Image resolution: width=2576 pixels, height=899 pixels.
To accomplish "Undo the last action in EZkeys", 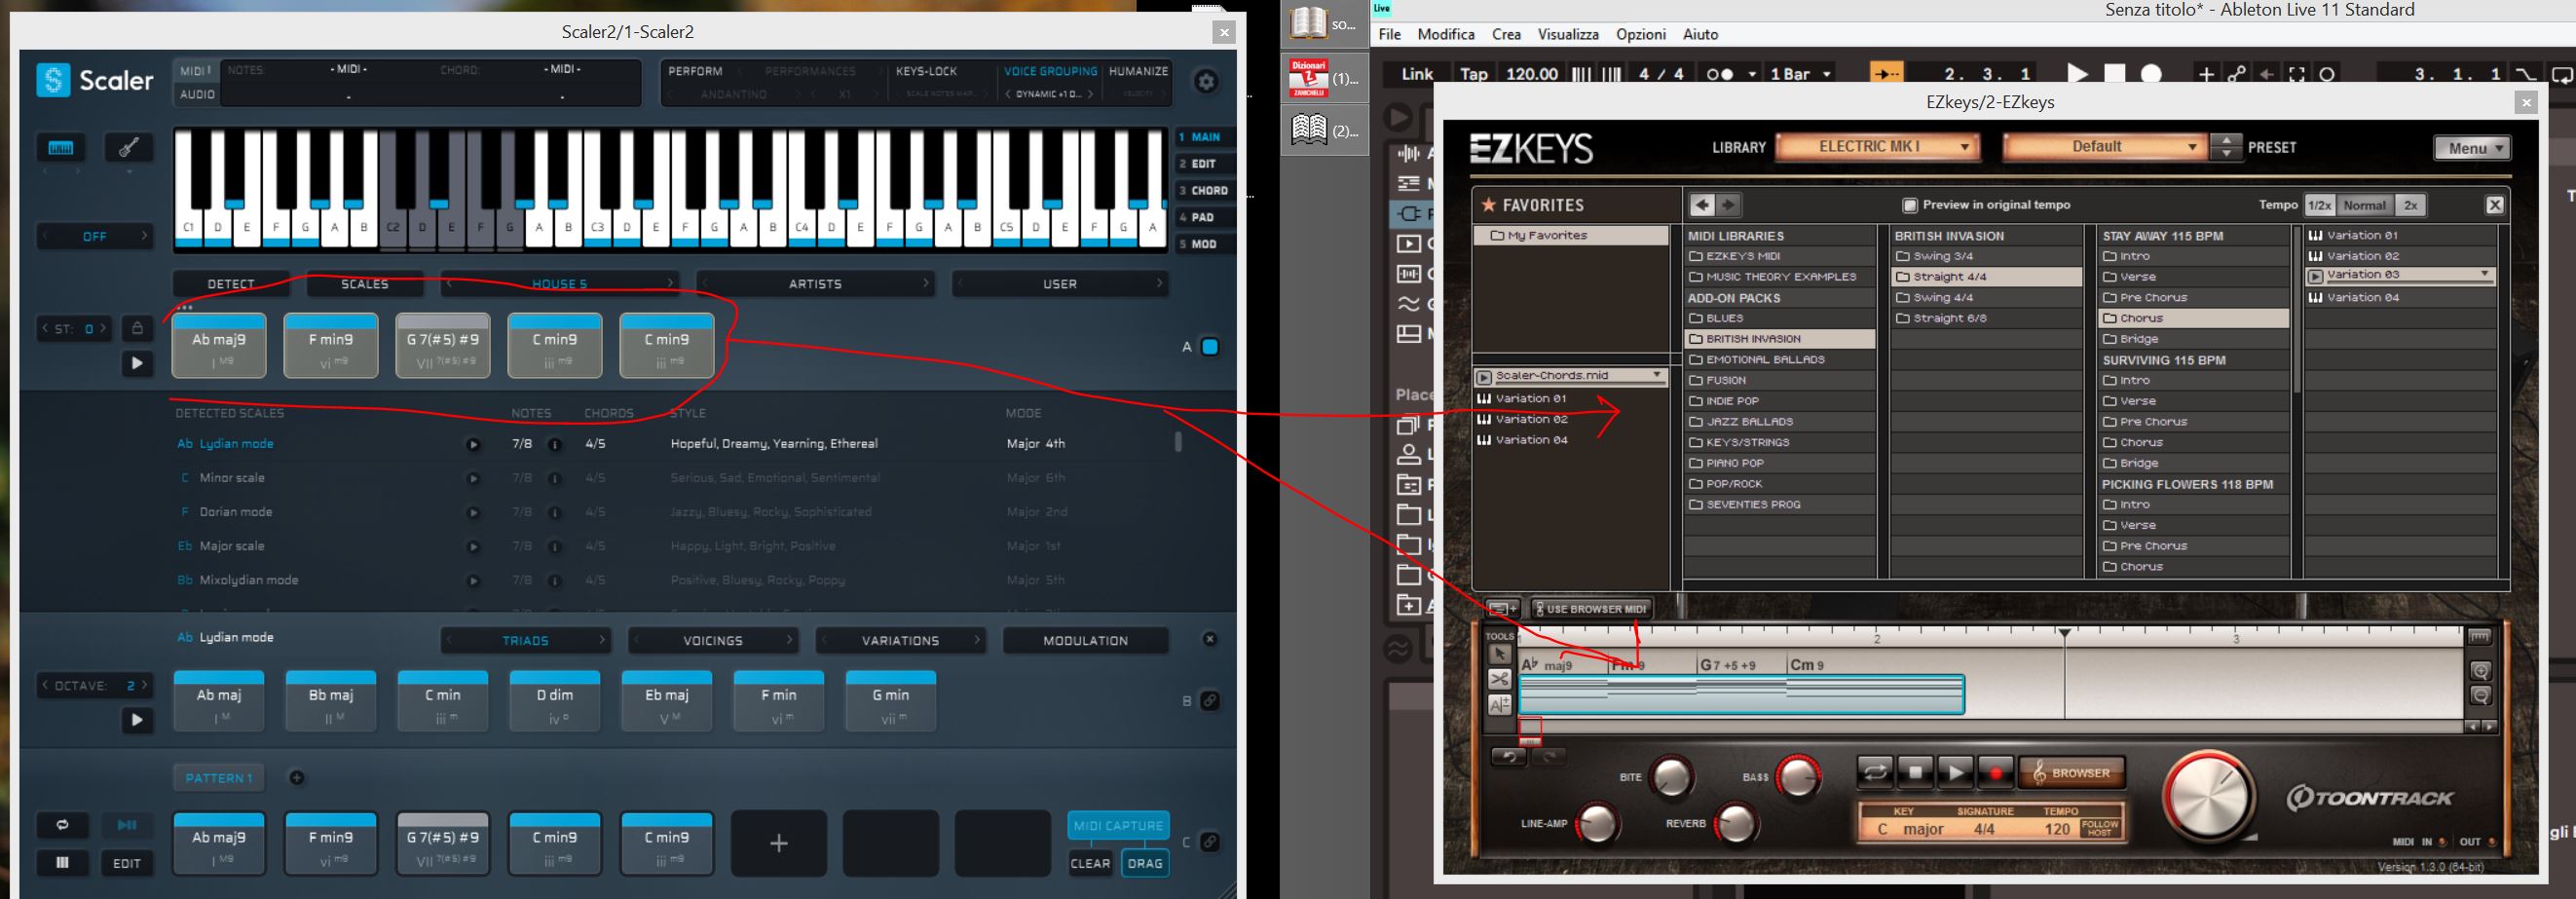I will pos(1509,756).
